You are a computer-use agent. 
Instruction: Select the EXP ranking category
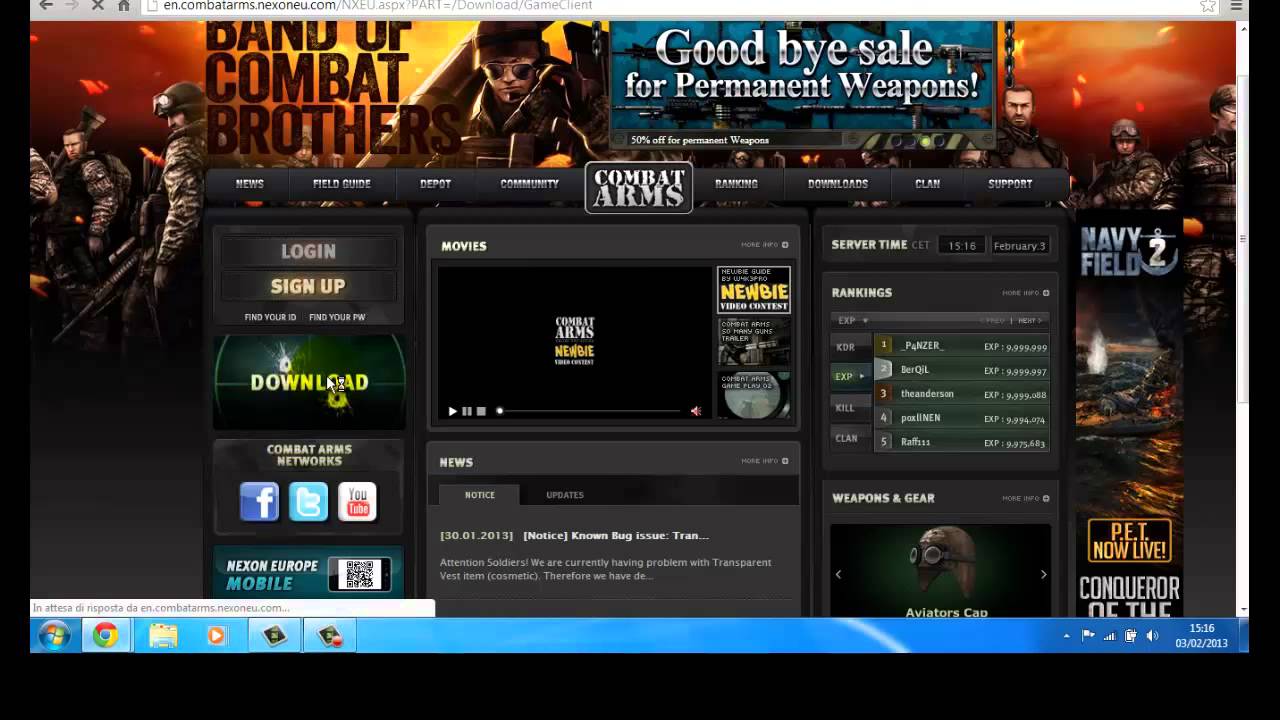(849, 376)
